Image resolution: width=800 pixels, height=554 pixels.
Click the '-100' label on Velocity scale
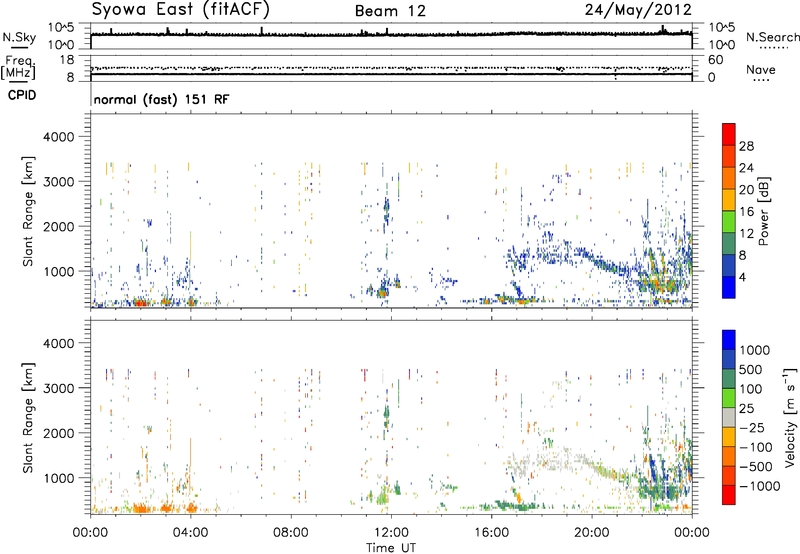pyautogui.click(x=755, y=447)
